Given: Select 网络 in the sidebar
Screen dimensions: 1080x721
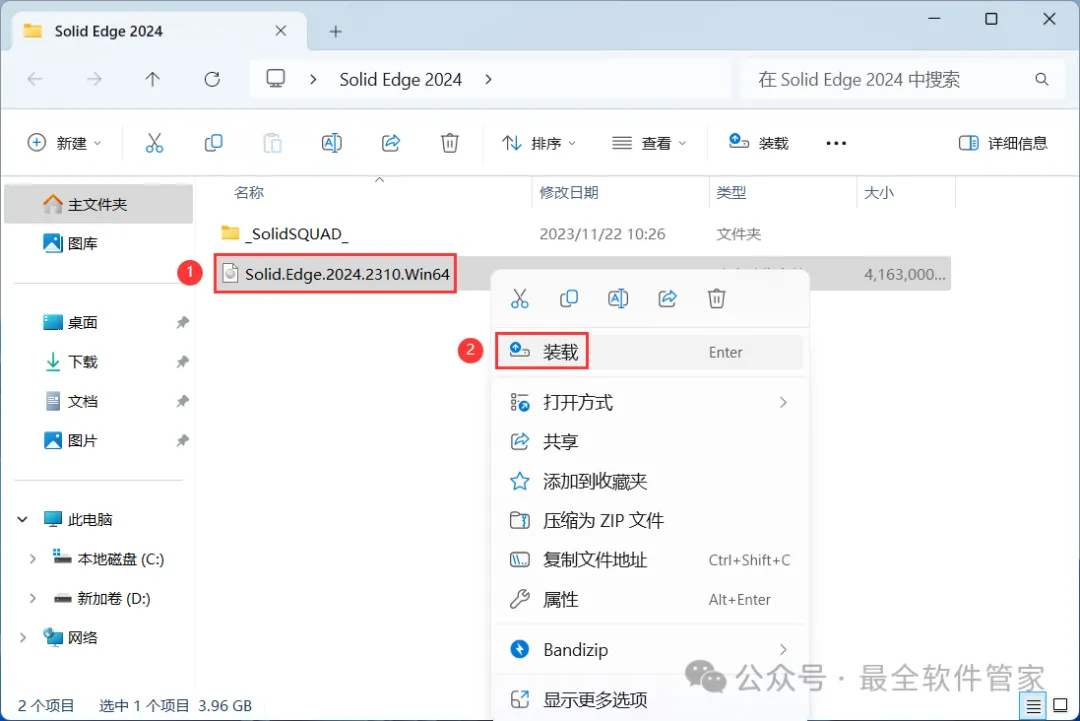Looking at the screenshot, I should pyautogui.click(x=70, y=638).
